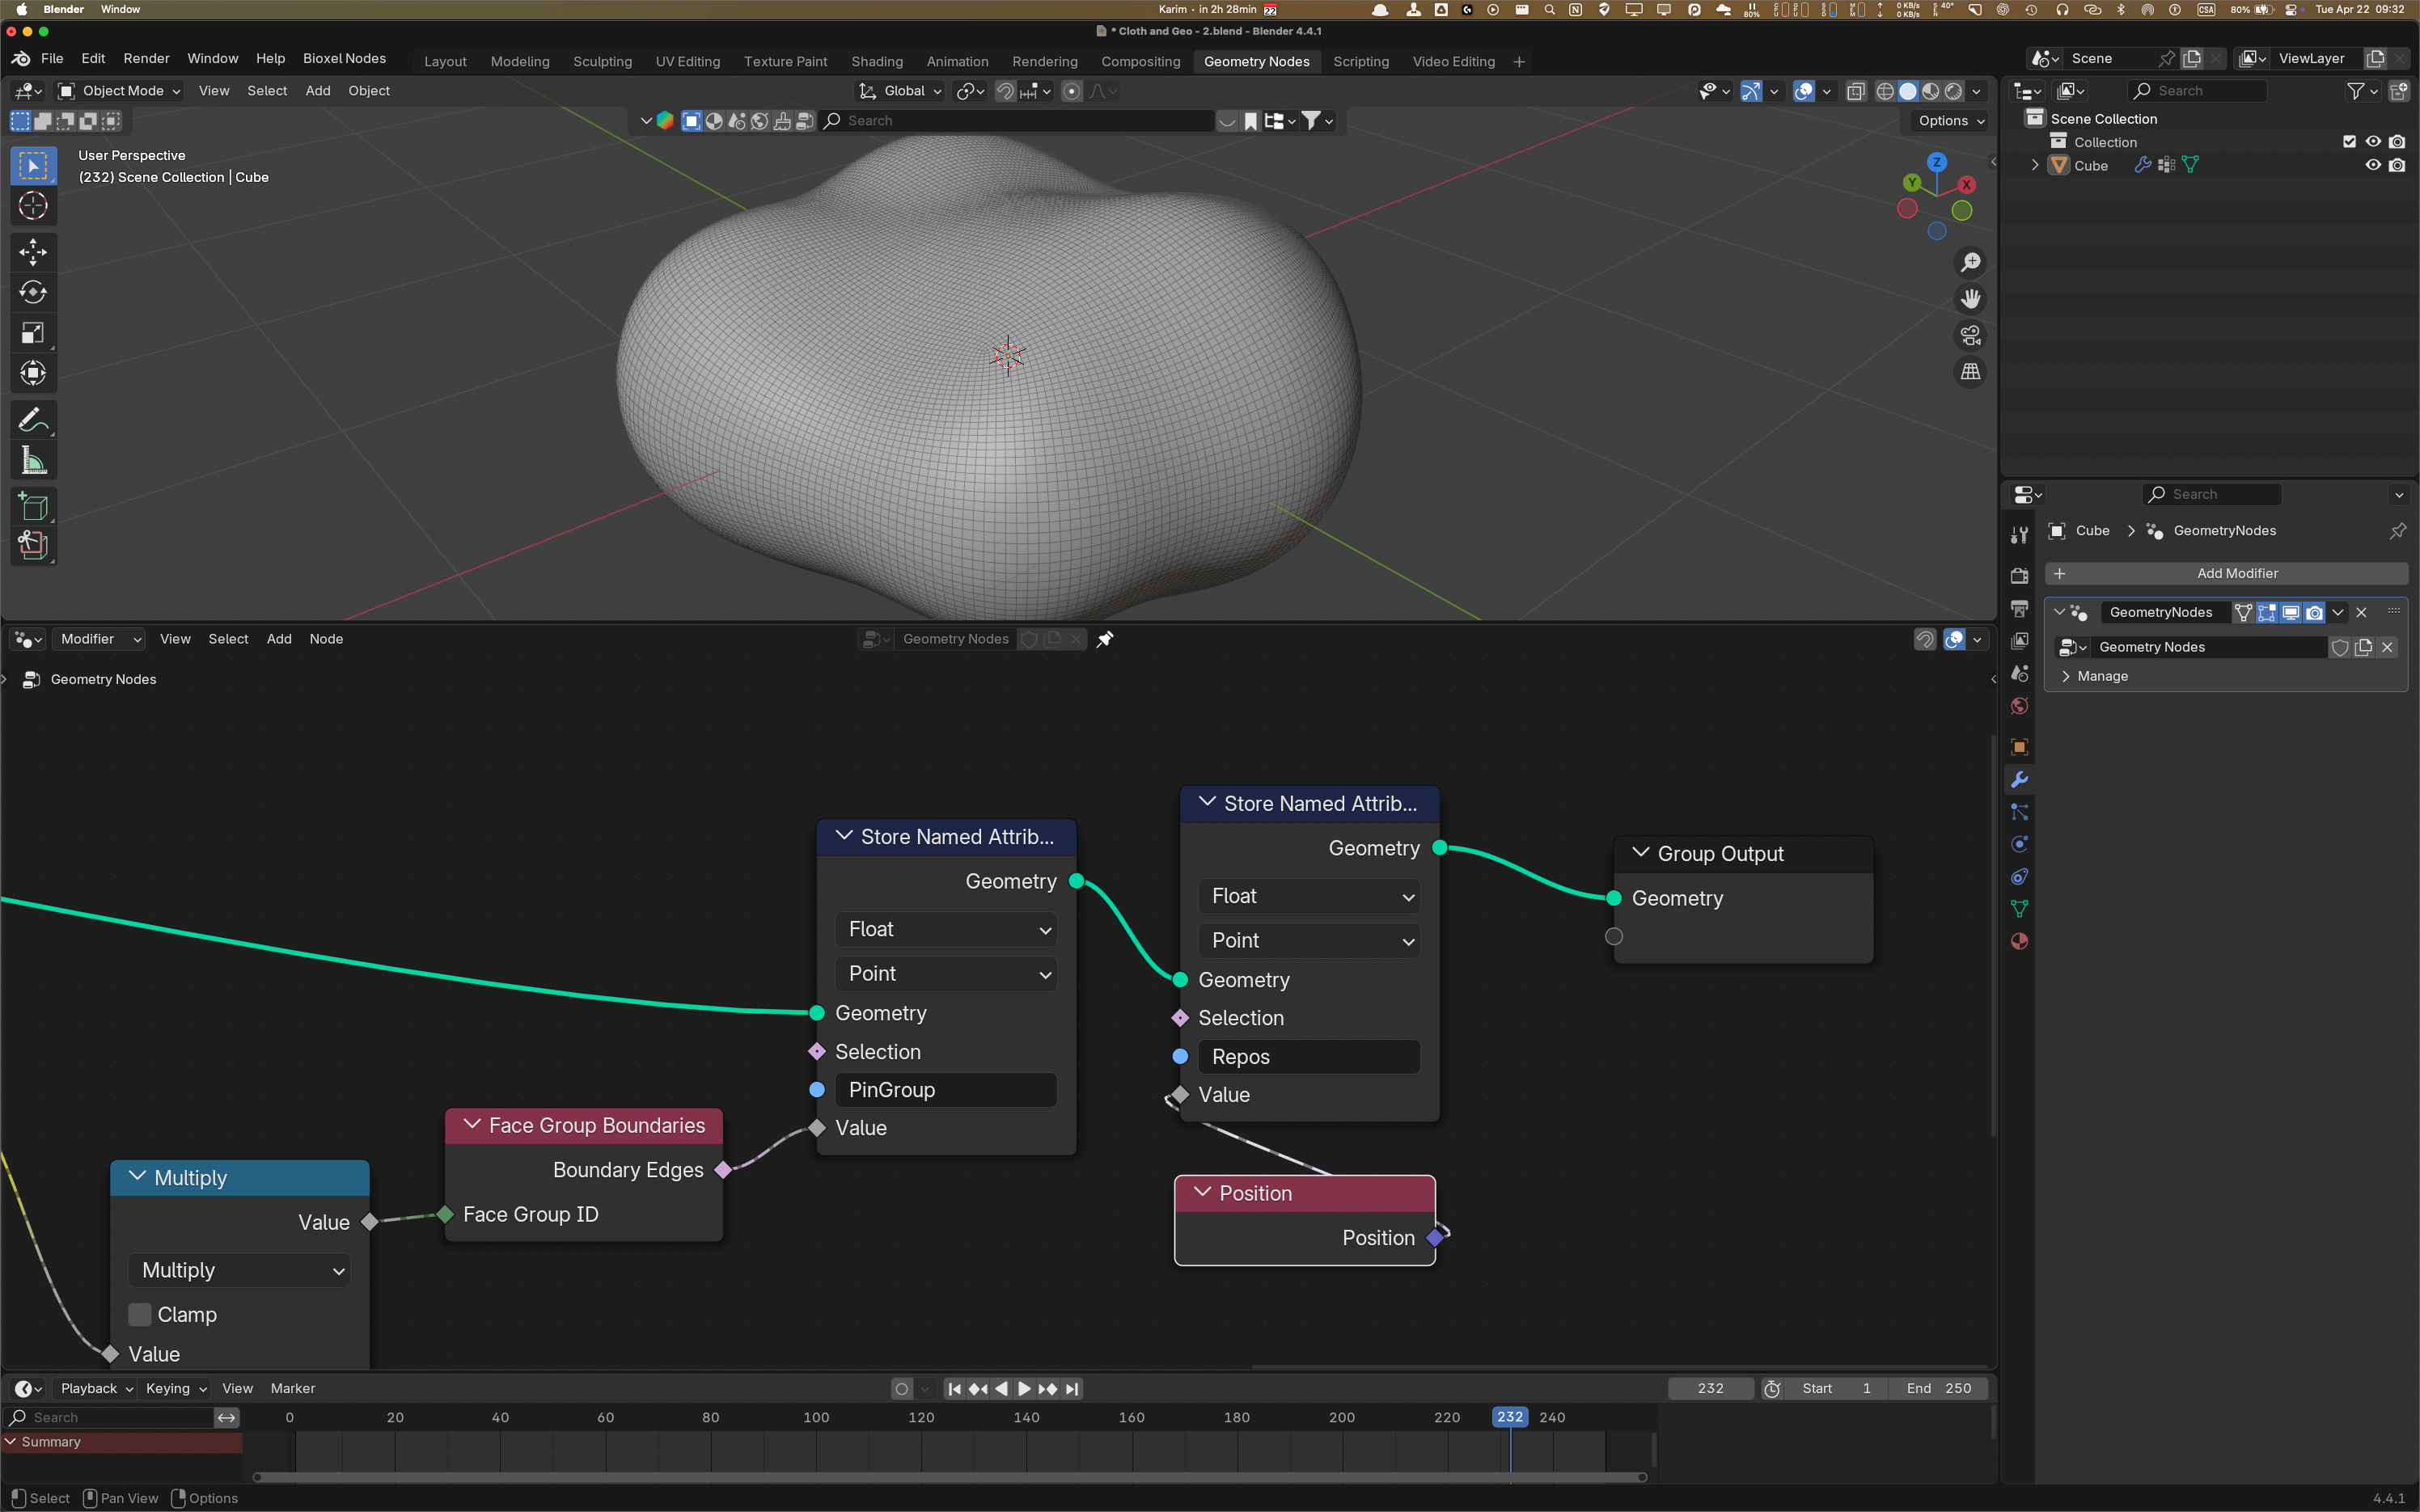The width and height of the screenshot is (2420, 1512).
Task: Pick the Measure ruler tool
Action: click(33, 461)
